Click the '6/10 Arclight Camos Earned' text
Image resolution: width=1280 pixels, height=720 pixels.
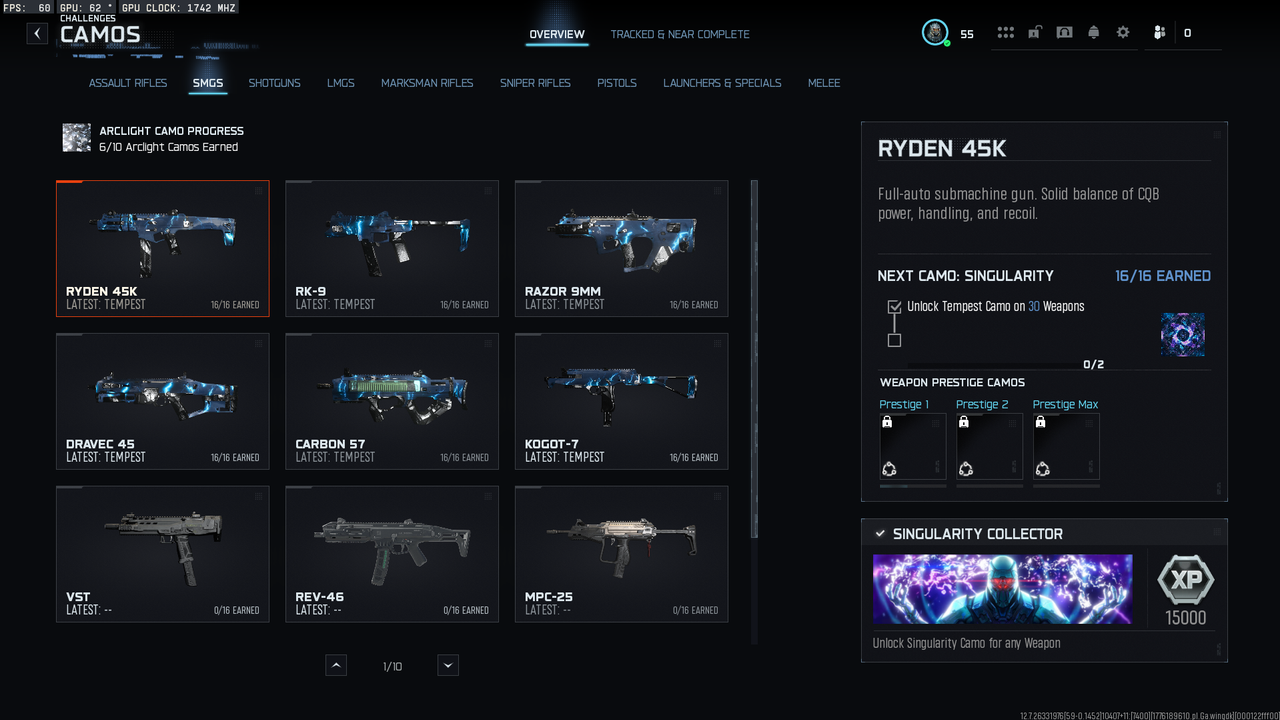tap(169, 147)
